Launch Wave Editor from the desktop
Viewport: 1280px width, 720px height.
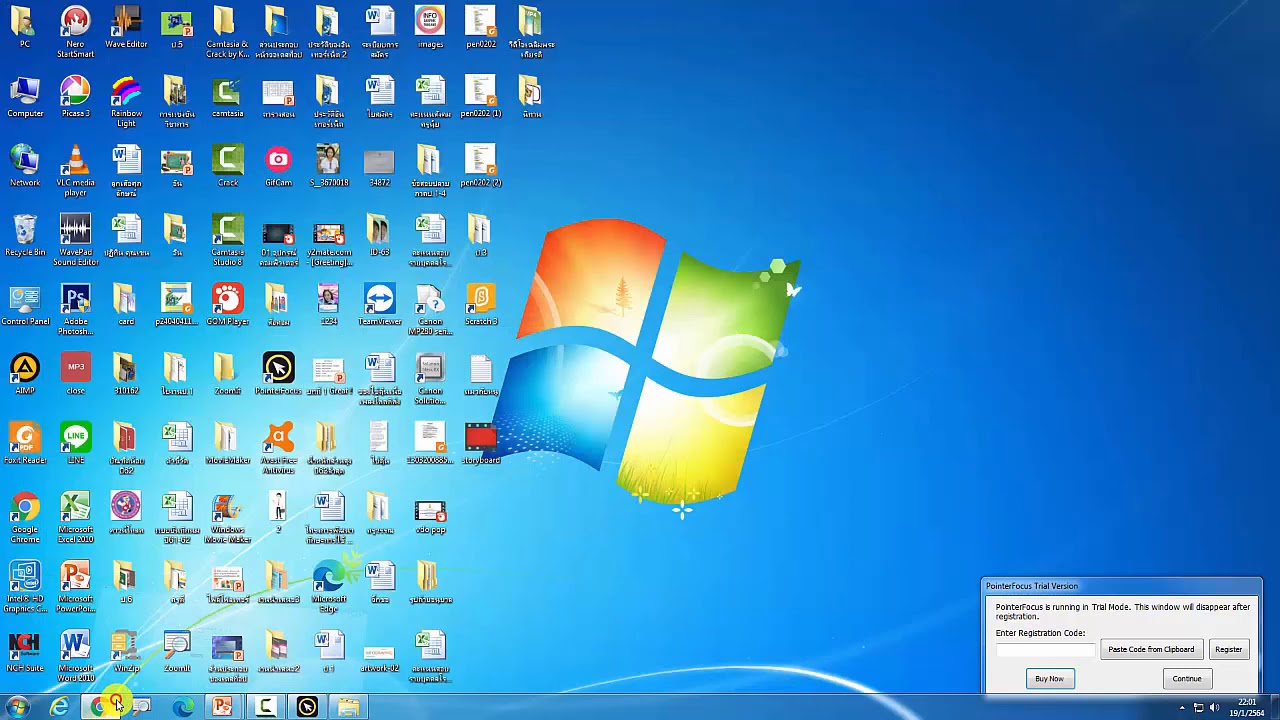[126, 27]
